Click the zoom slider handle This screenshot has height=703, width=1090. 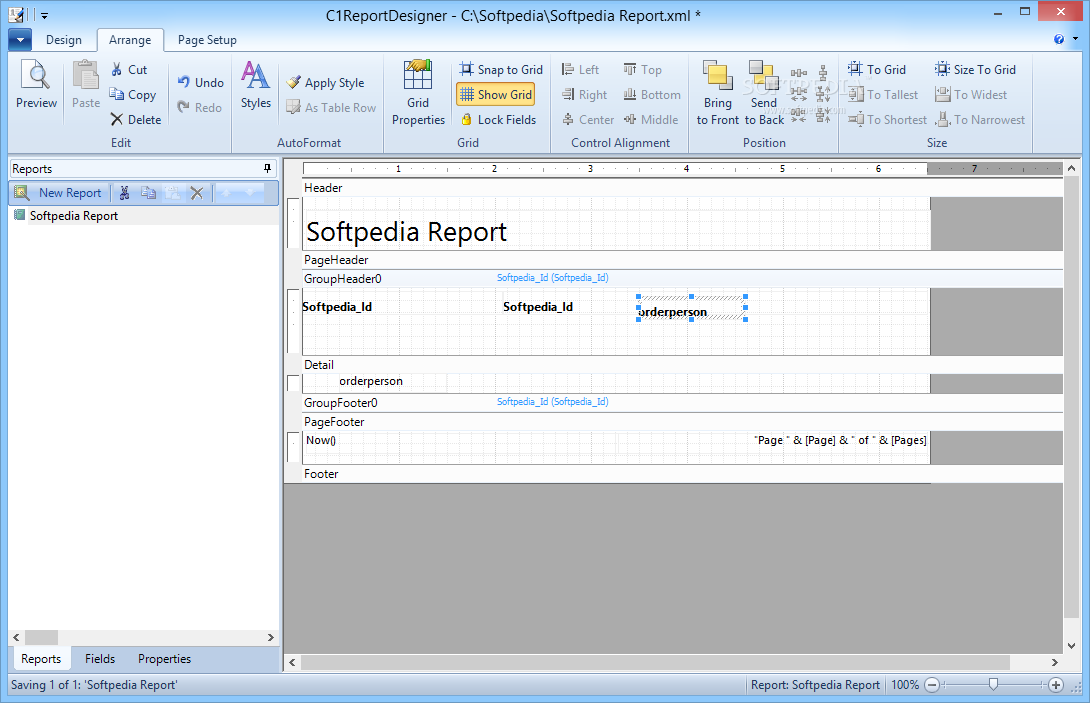pos(993,685)
